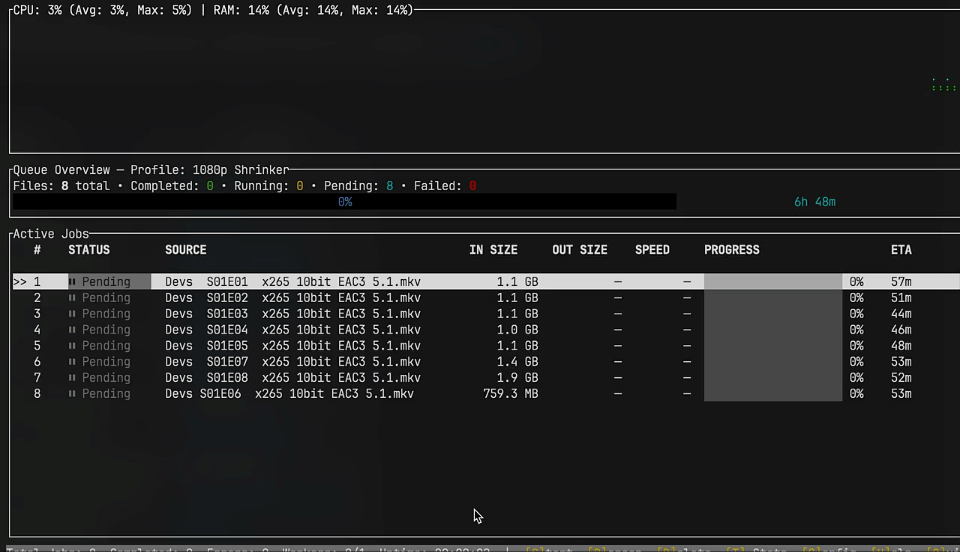Viewport: 960px width, 552px height.
Task: Click the 759.3 MB input size
Action: tap(511, 393)
